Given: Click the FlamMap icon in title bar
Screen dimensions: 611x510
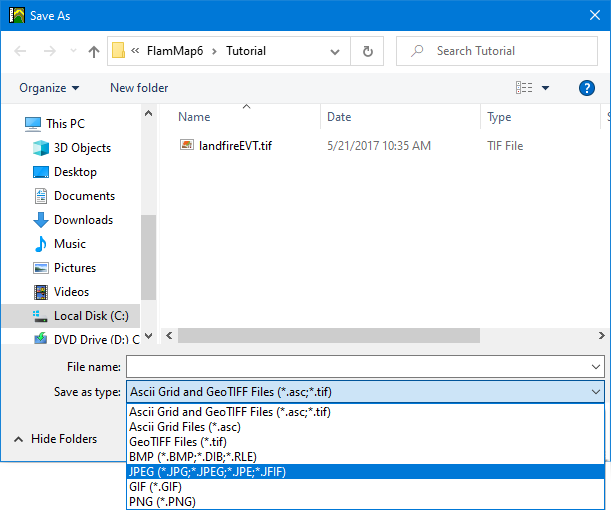Looking at the screenshot, I should pyautogui.click(x=17, y=16).
